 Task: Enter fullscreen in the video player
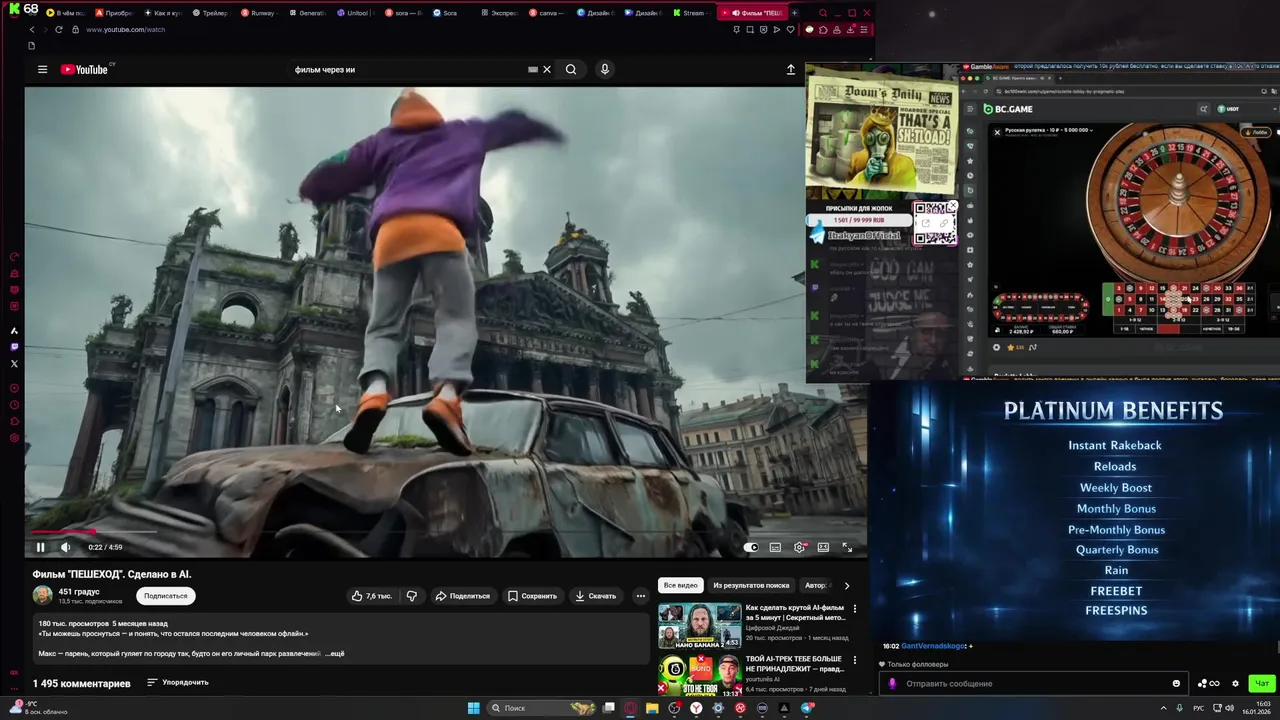tap(847, 547)
